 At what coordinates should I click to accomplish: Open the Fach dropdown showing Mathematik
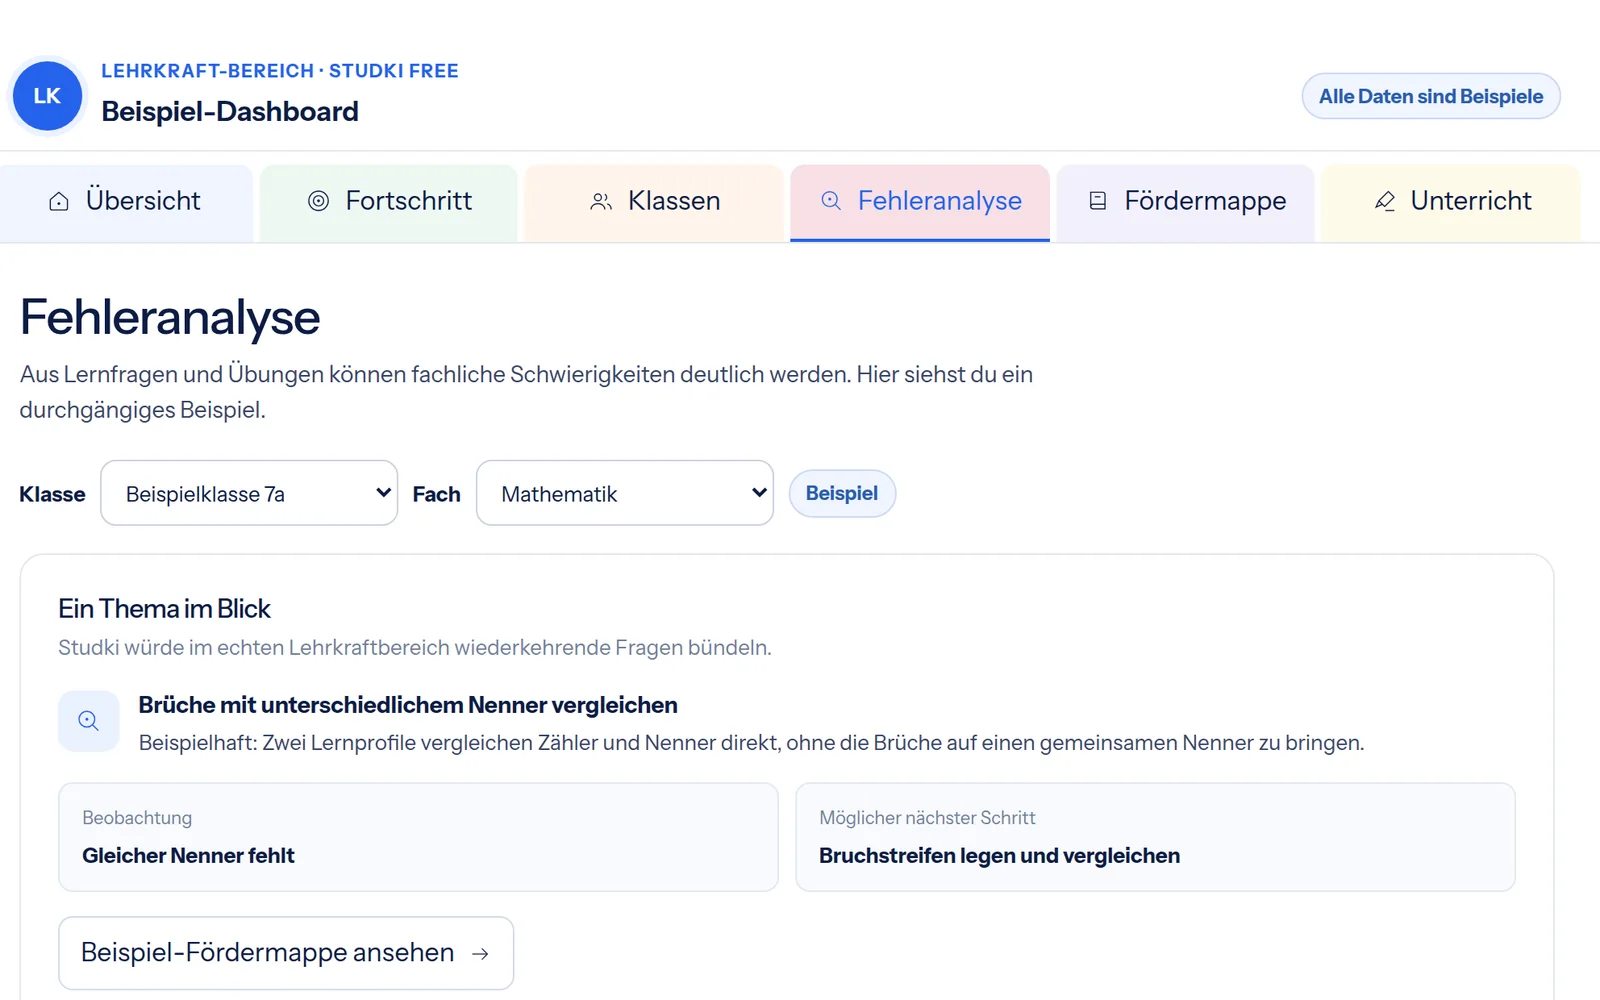(x=625, y=493)
